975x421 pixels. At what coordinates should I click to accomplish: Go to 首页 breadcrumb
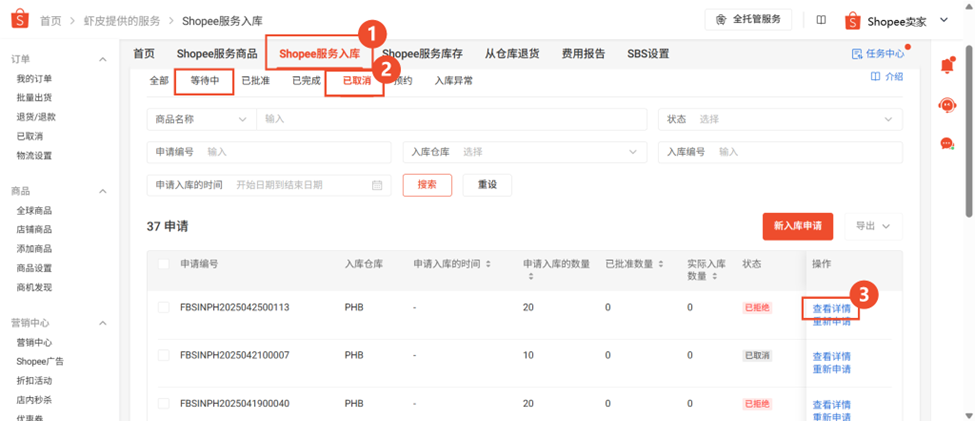(51, 21)
